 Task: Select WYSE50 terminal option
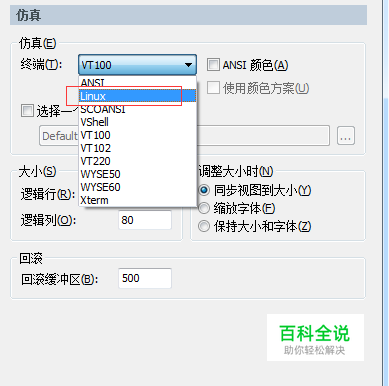(137, 174)
